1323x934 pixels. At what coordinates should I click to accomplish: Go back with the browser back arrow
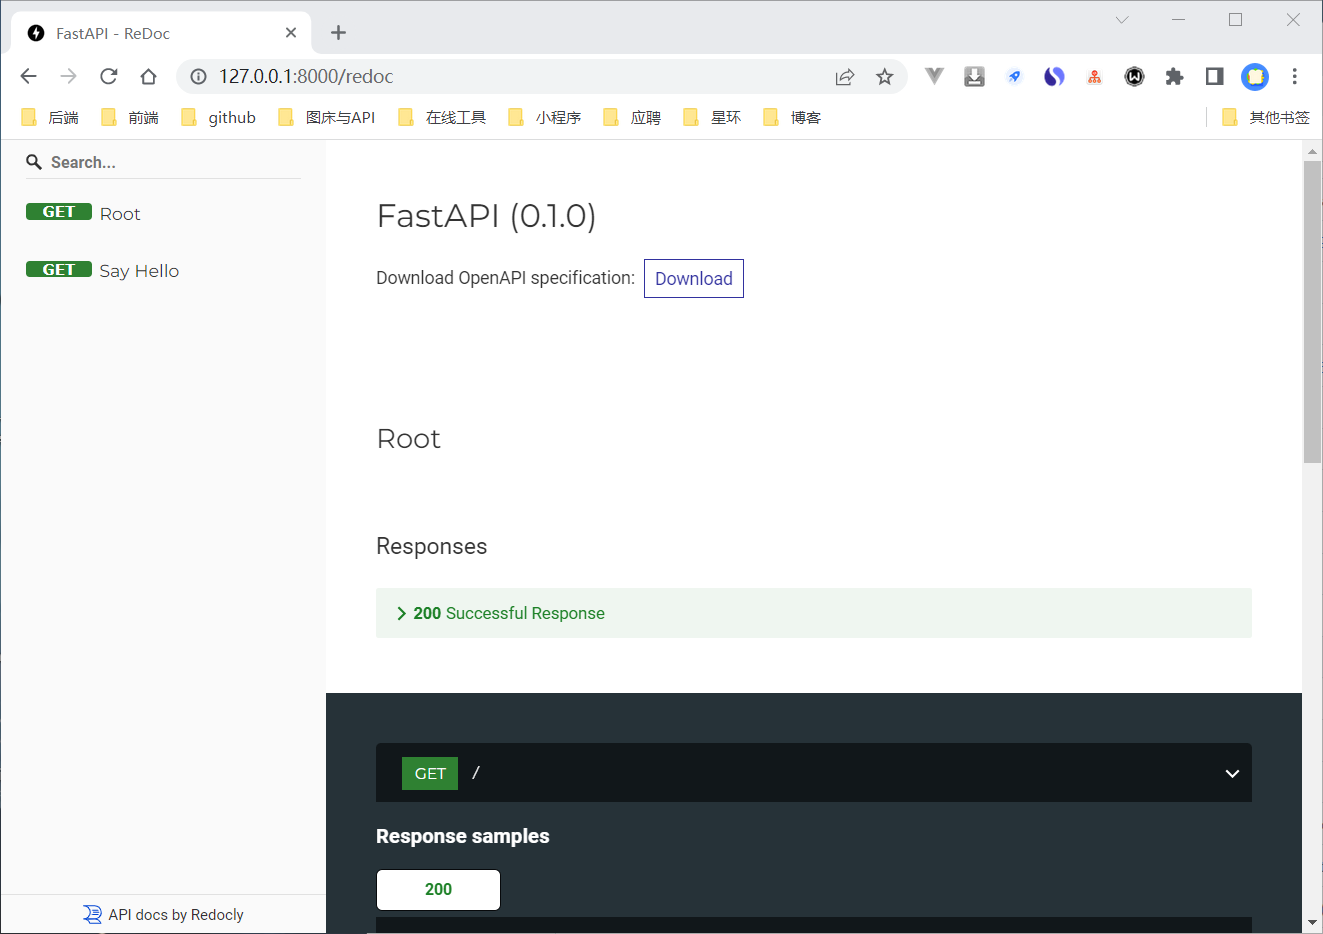pyautogui.click(x=28, y=76)
